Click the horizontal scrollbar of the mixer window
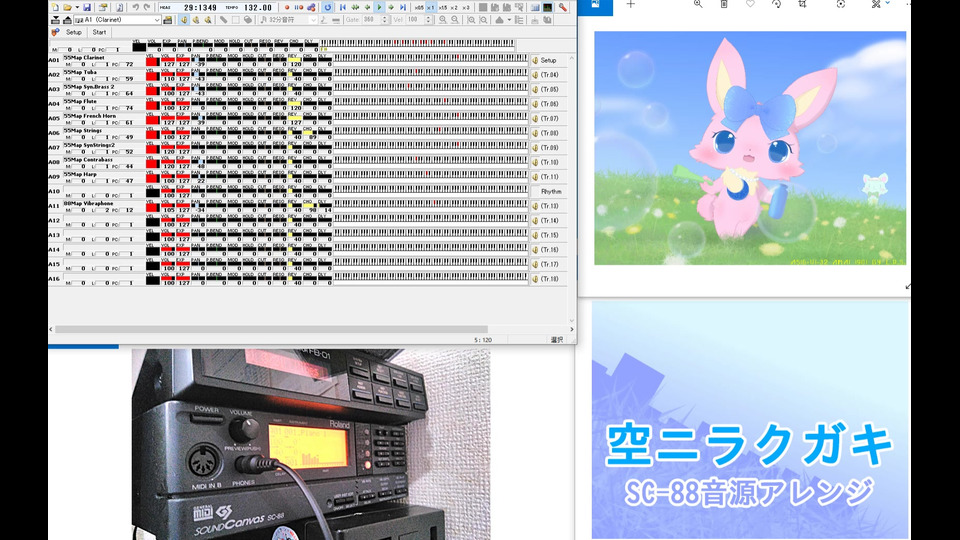The height and width of the screenshot is (540, 960). (x=272, y=329)
